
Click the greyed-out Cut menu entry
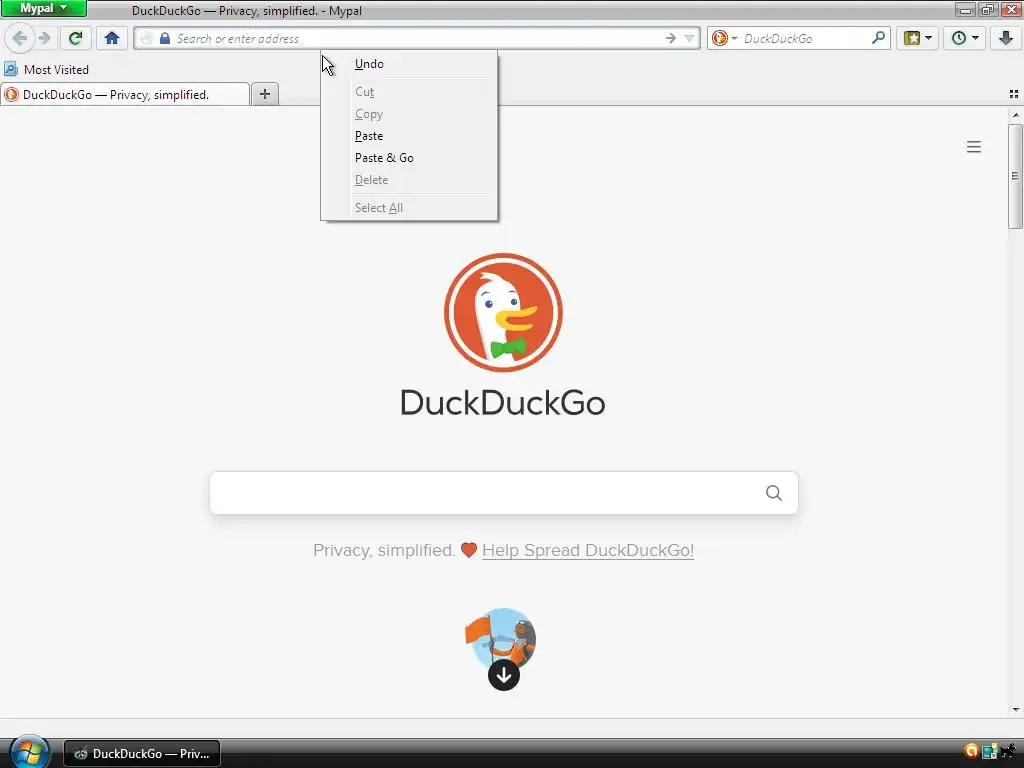click(x=409, y=92)
